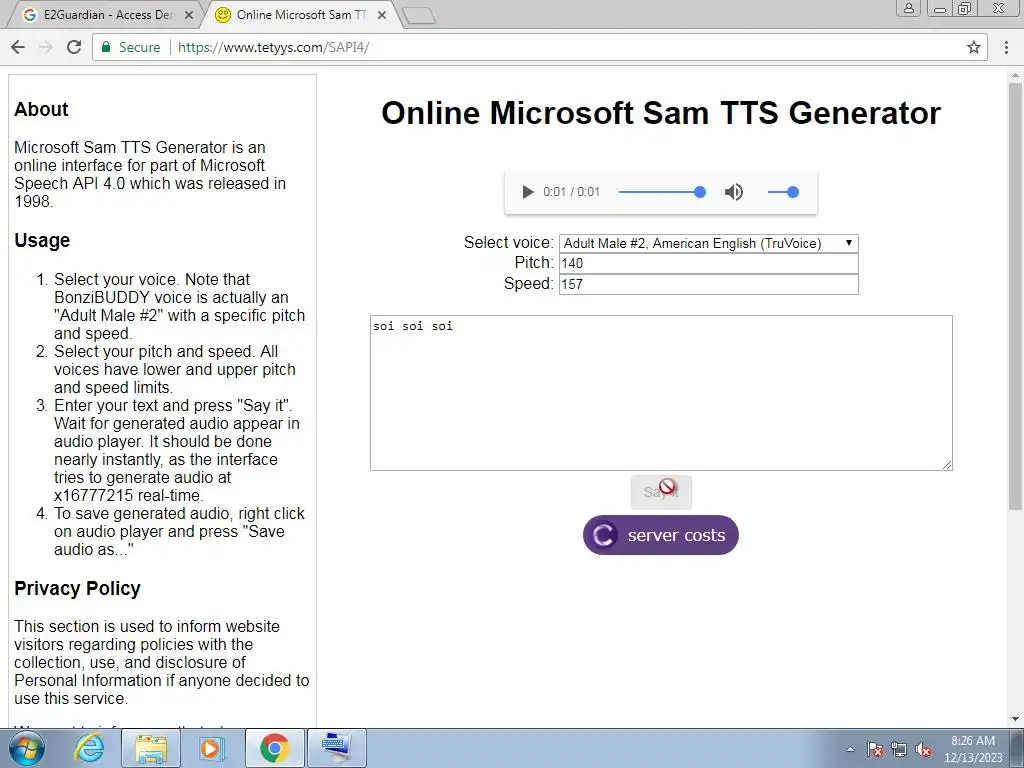
Task: Click the About heading
Action: coord(41,109)
